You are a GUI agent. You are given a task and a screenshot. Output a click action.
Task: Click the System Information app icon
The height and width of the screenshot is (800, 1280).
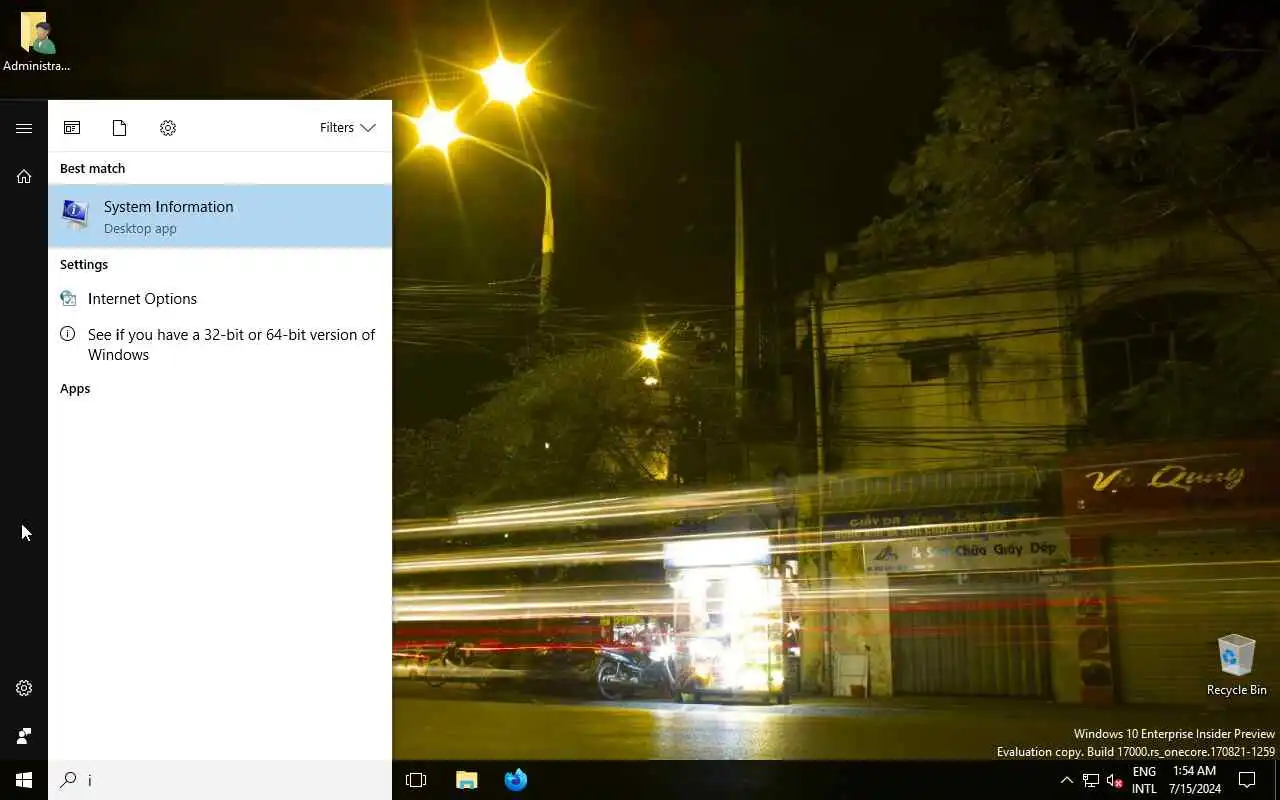click(x=75, y=215)
